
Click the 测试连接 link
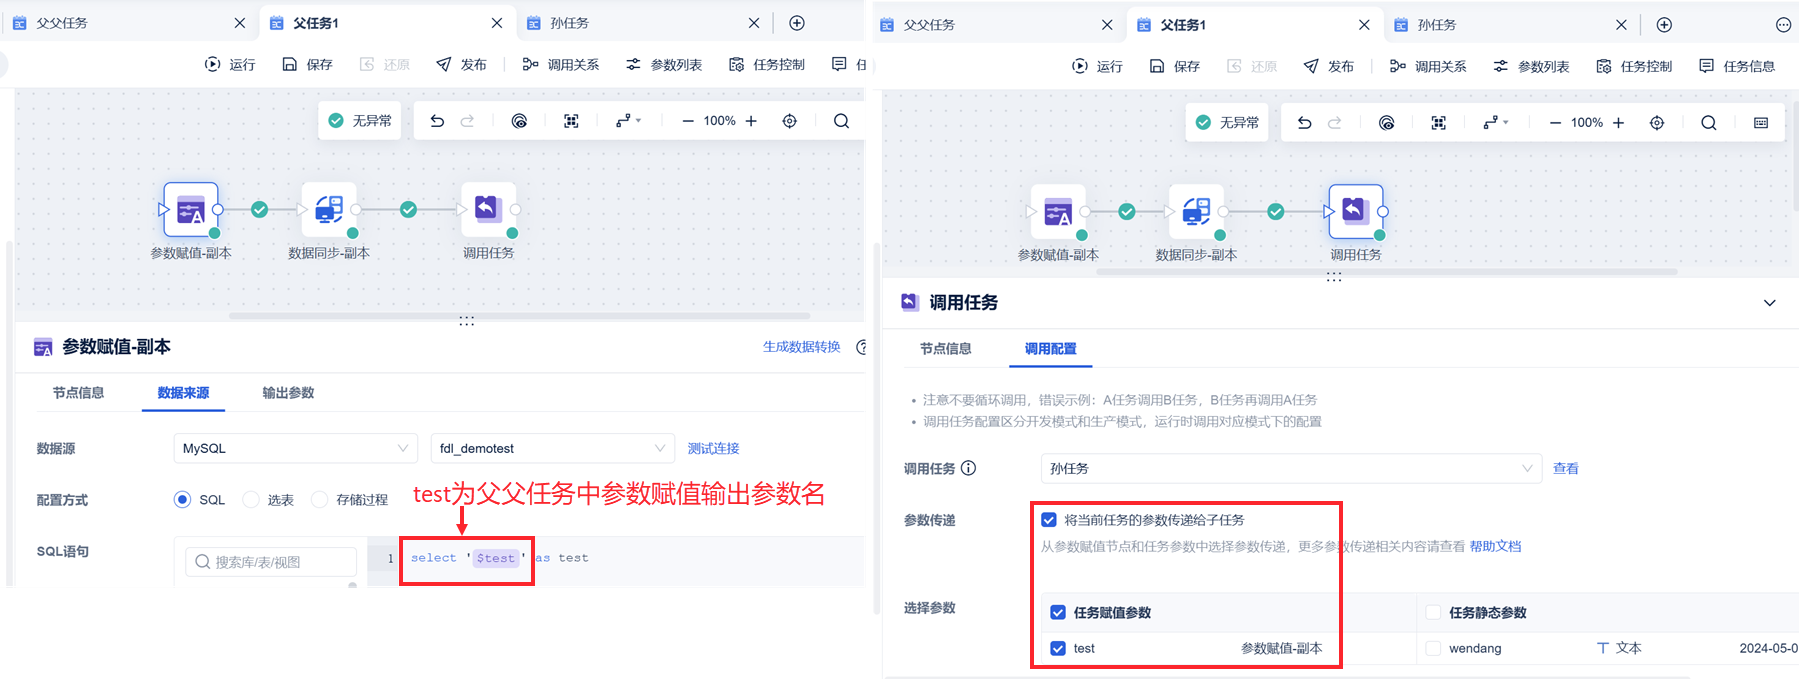tap(713, 448)
